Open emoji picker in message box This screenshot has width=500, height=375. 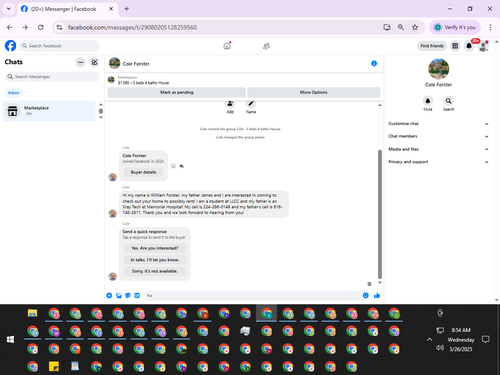coord(366,295)
